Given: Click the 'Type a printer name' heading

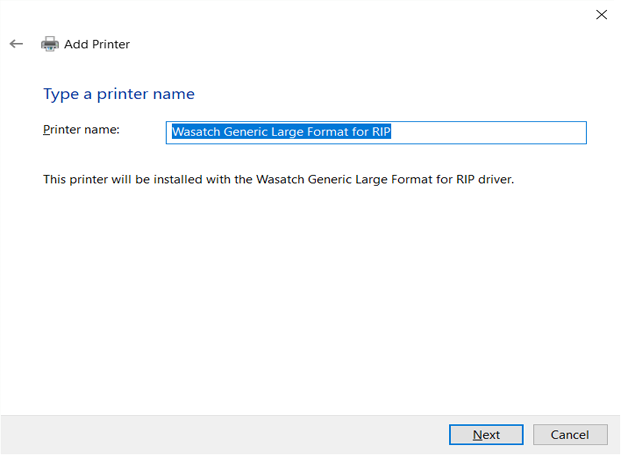Looking at the screenshot, I should click(119, 94).
